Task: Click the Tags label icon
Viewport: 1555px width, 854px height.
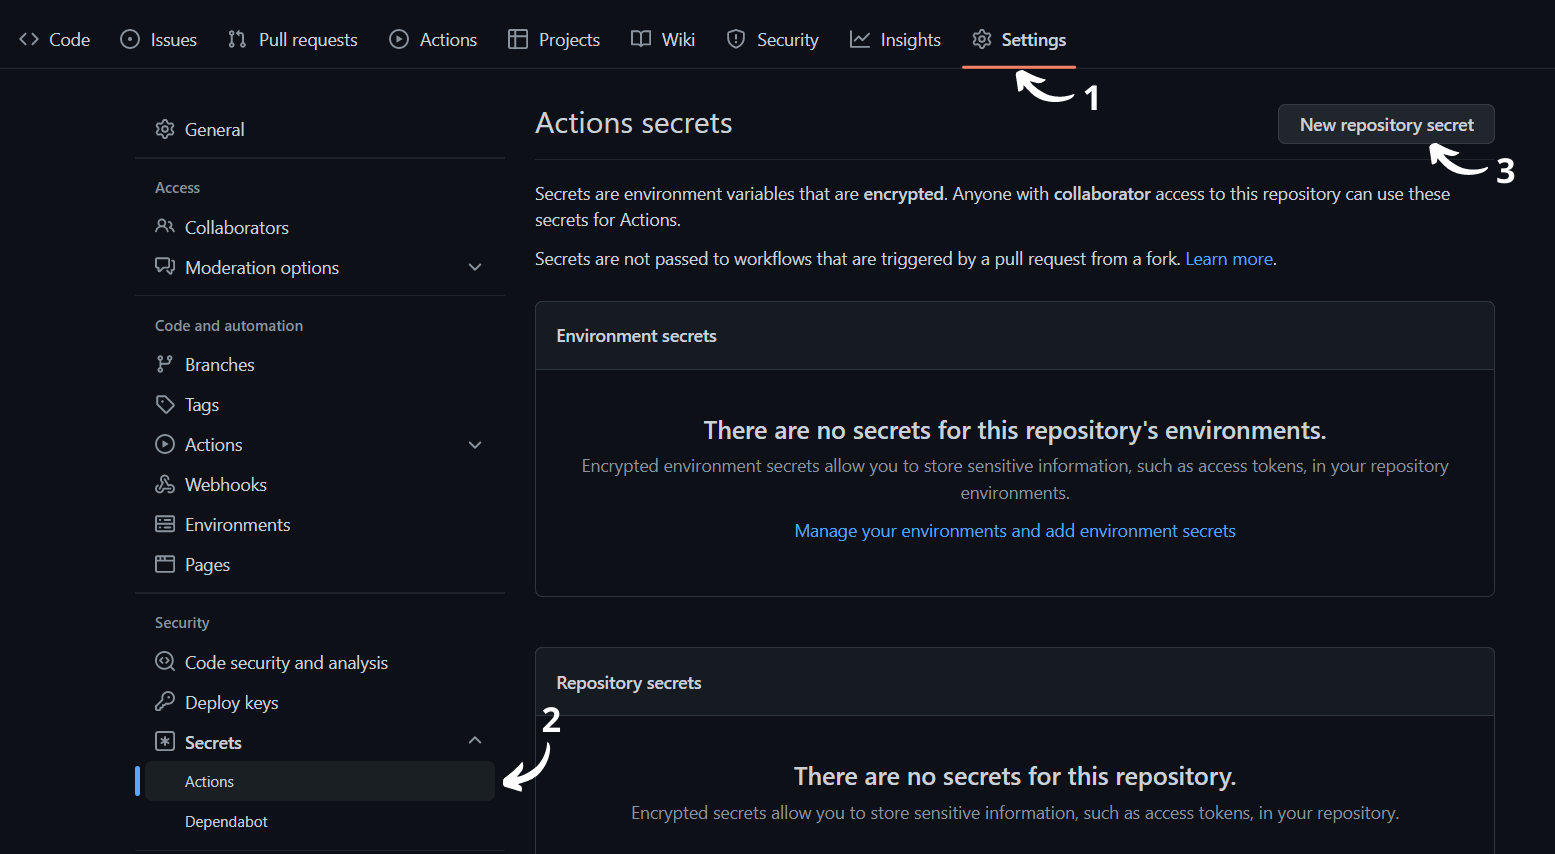Action: (x=165, y=404)
